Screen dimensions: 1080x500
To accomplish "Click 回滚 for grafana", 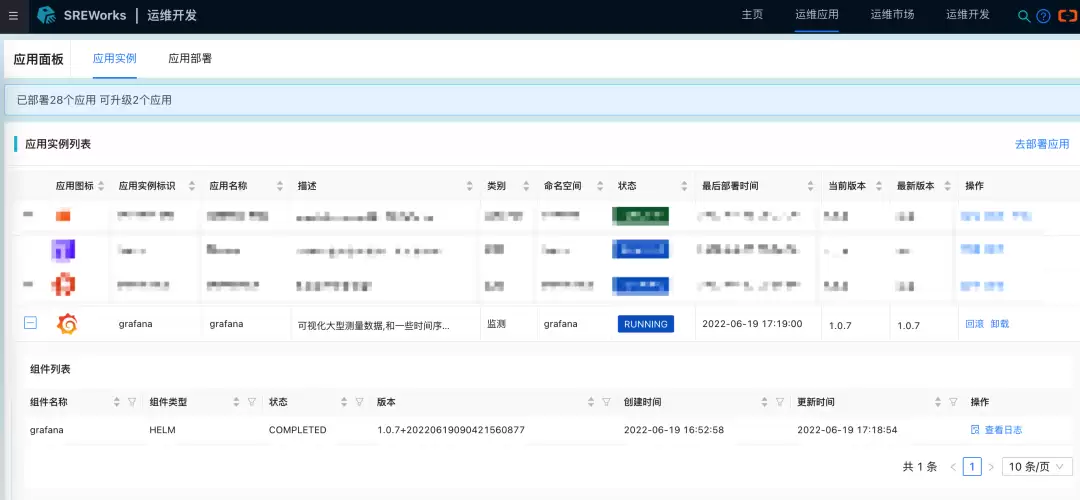I will pyautogui.click(x=975, y=324).
